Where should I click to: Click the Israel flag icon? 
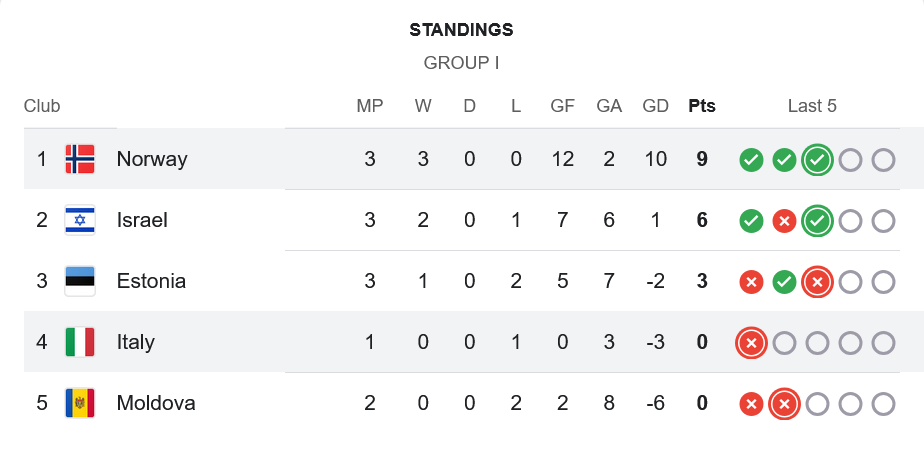click(x=80, y=220)
